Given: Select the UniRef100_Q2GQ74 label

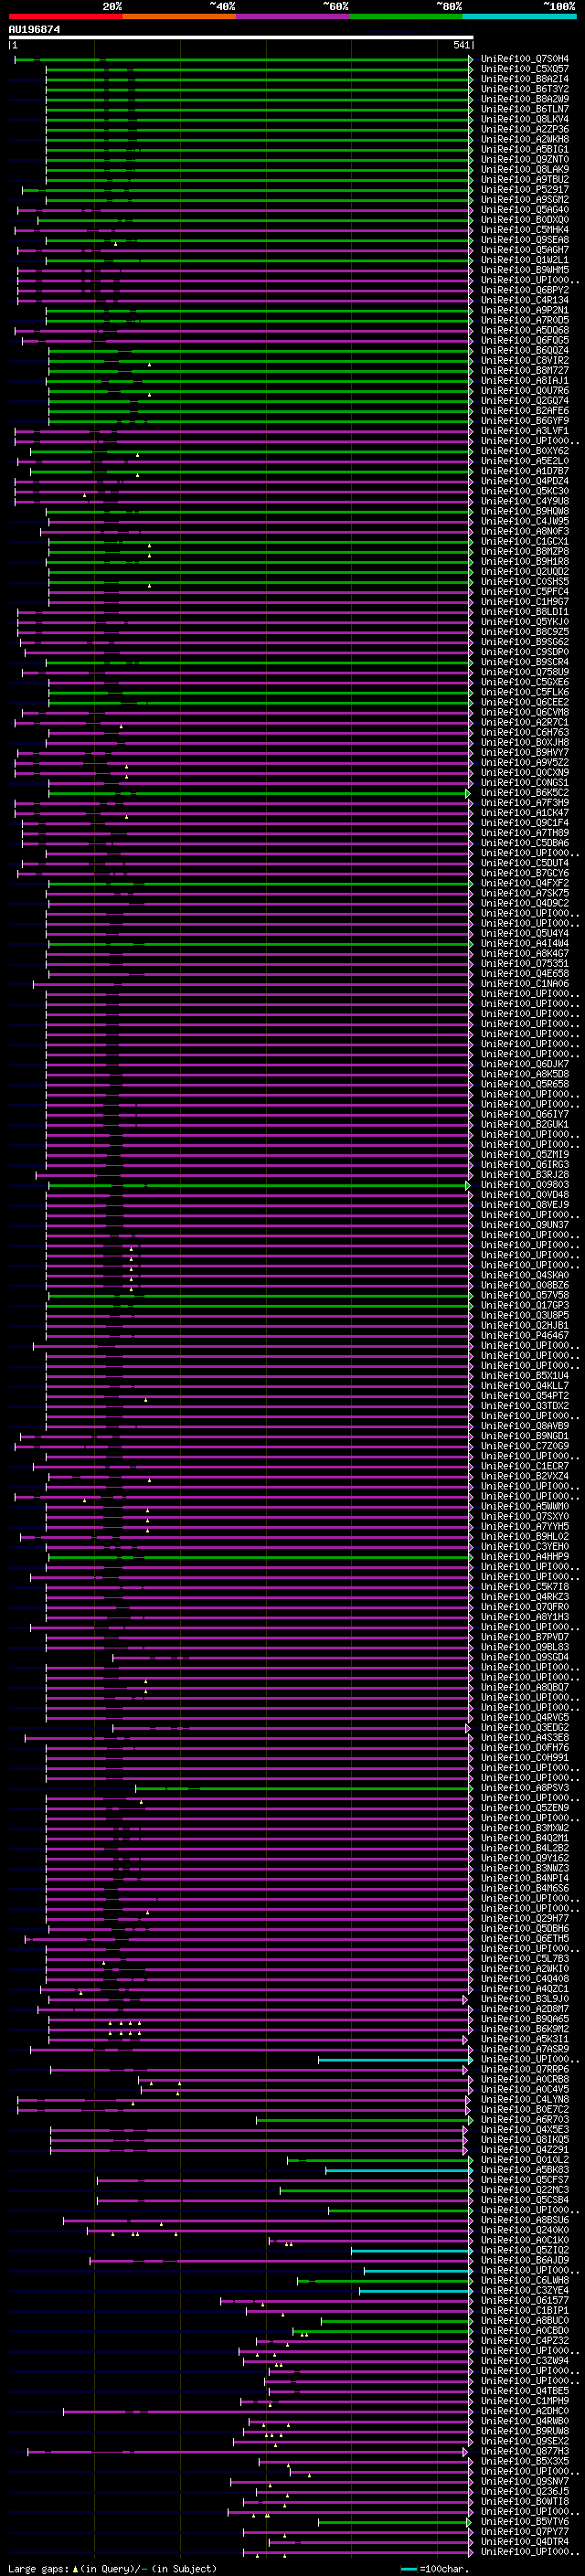Looking at the screenshot, I should pyautogui.click(x=525, y=401).
